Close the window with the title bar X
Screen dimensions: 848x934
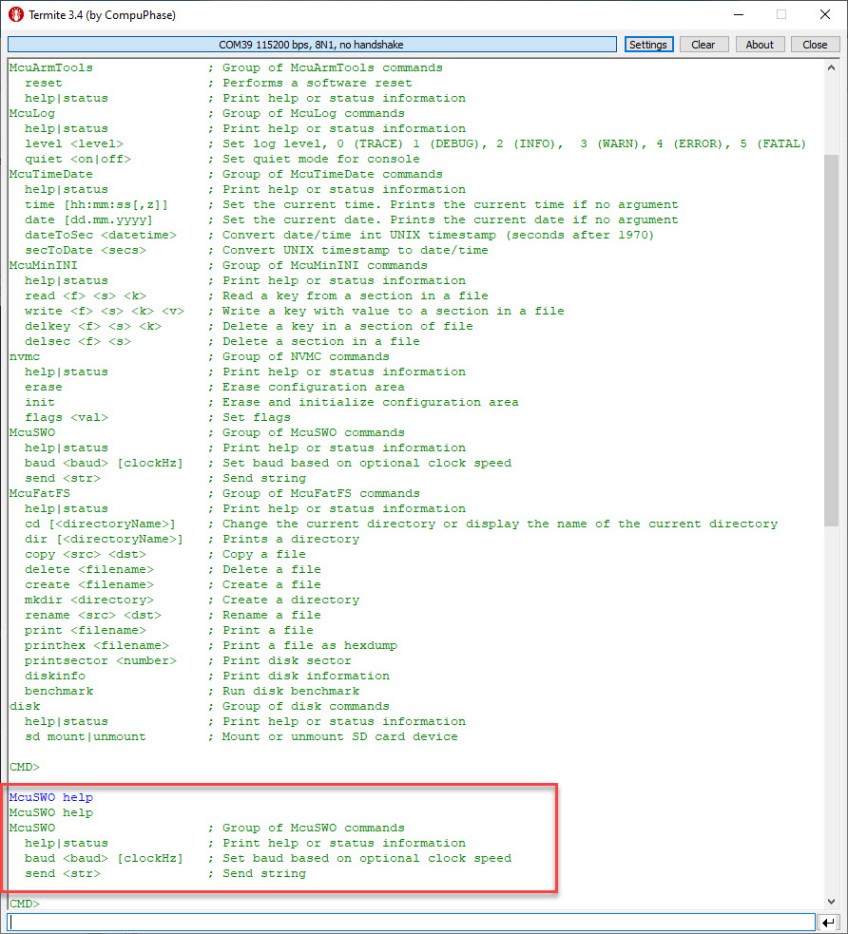click(824, 15)
